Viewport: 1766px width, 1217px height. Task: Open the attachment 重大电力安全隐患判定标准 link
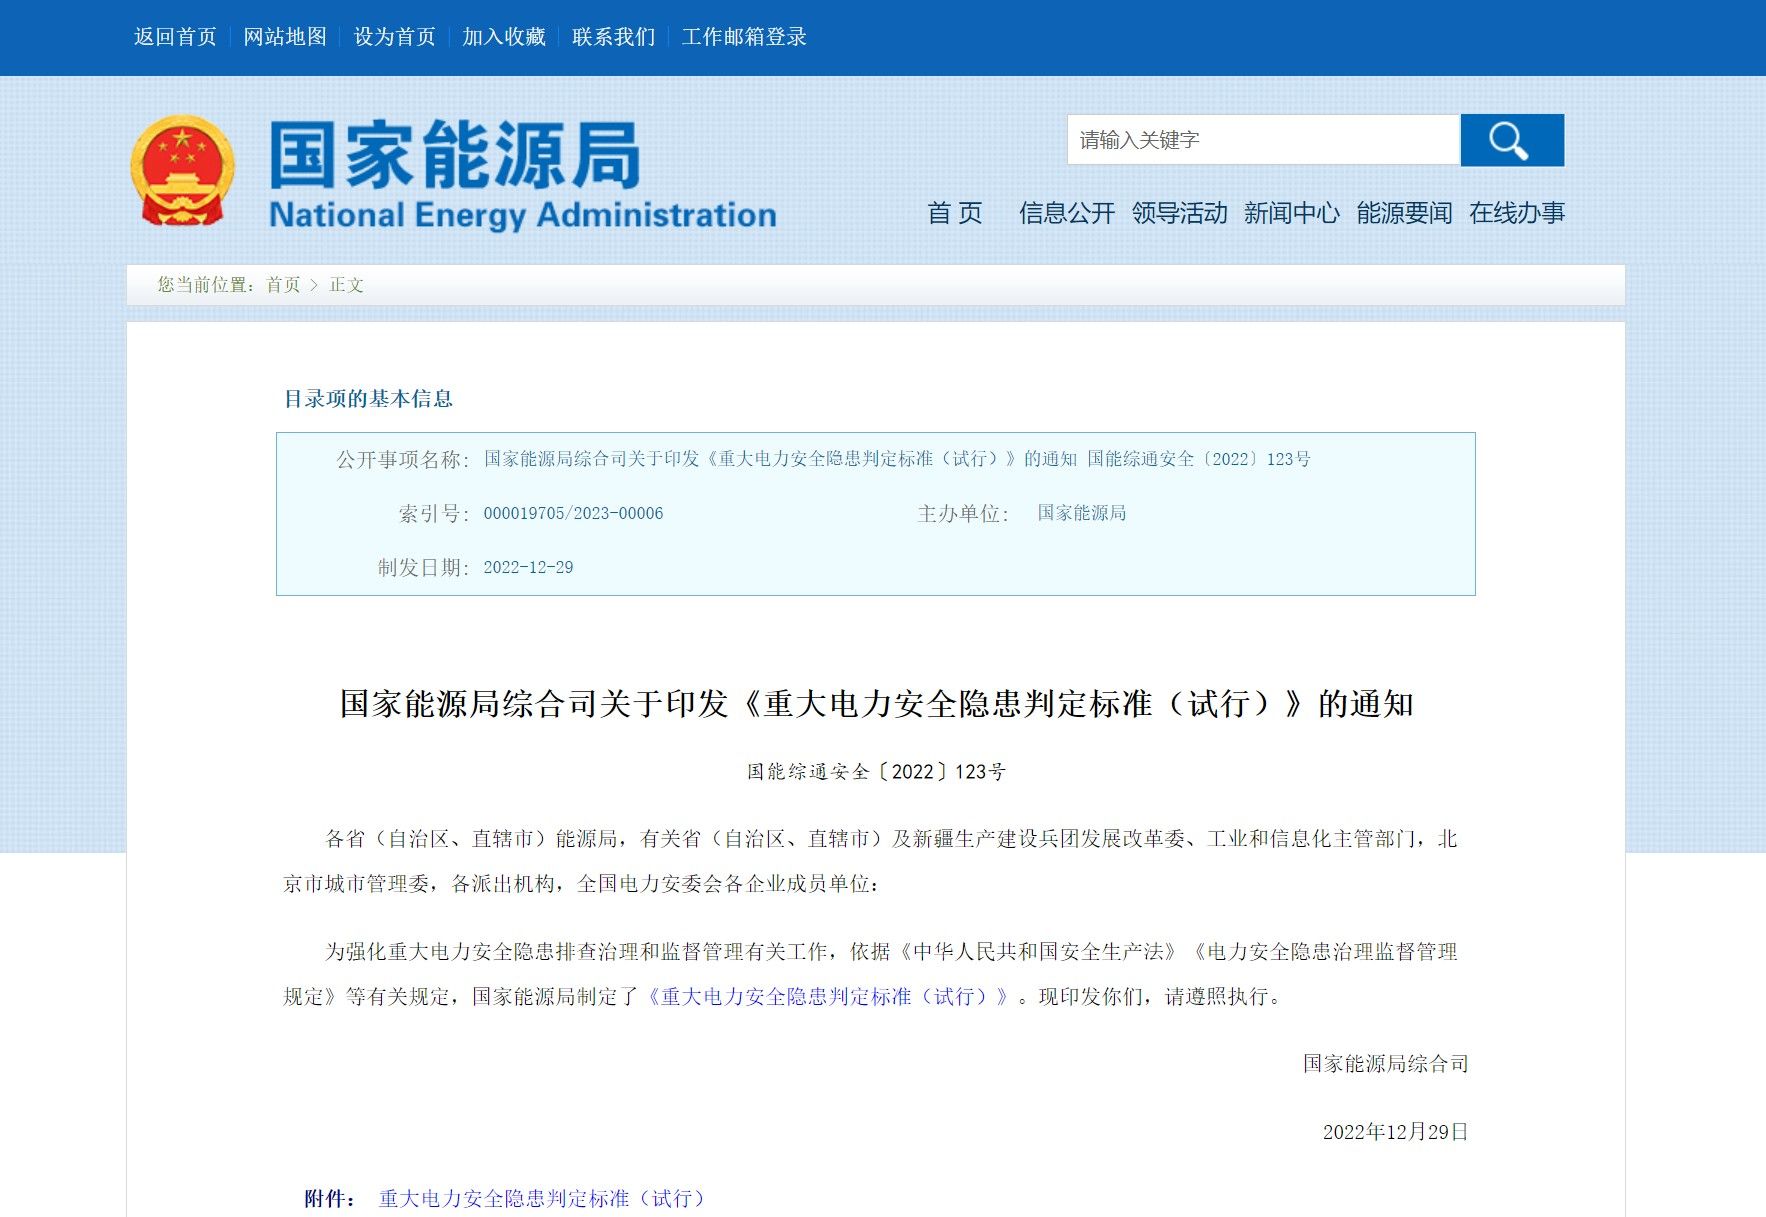pos(541,1198)
